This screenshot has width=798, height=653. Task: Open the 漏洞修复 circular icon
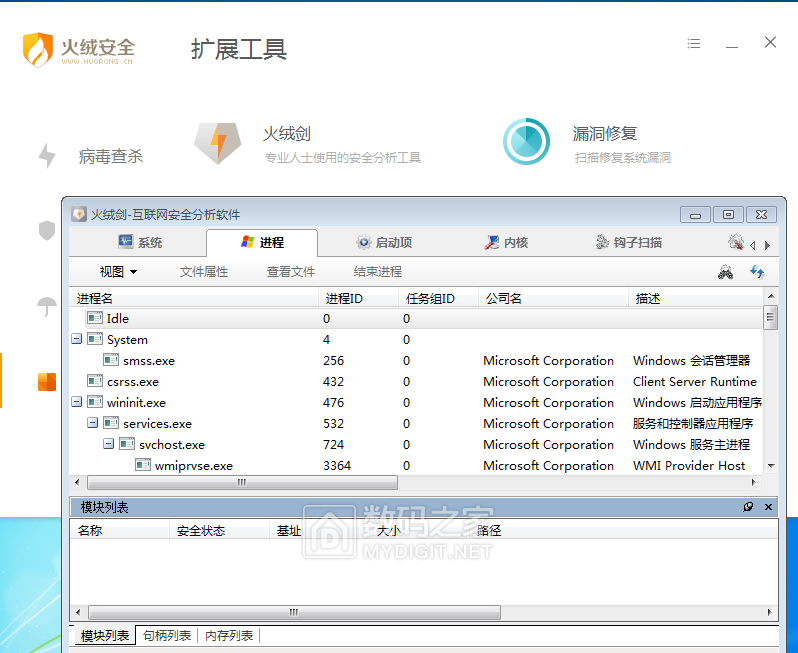pos(526,141)
